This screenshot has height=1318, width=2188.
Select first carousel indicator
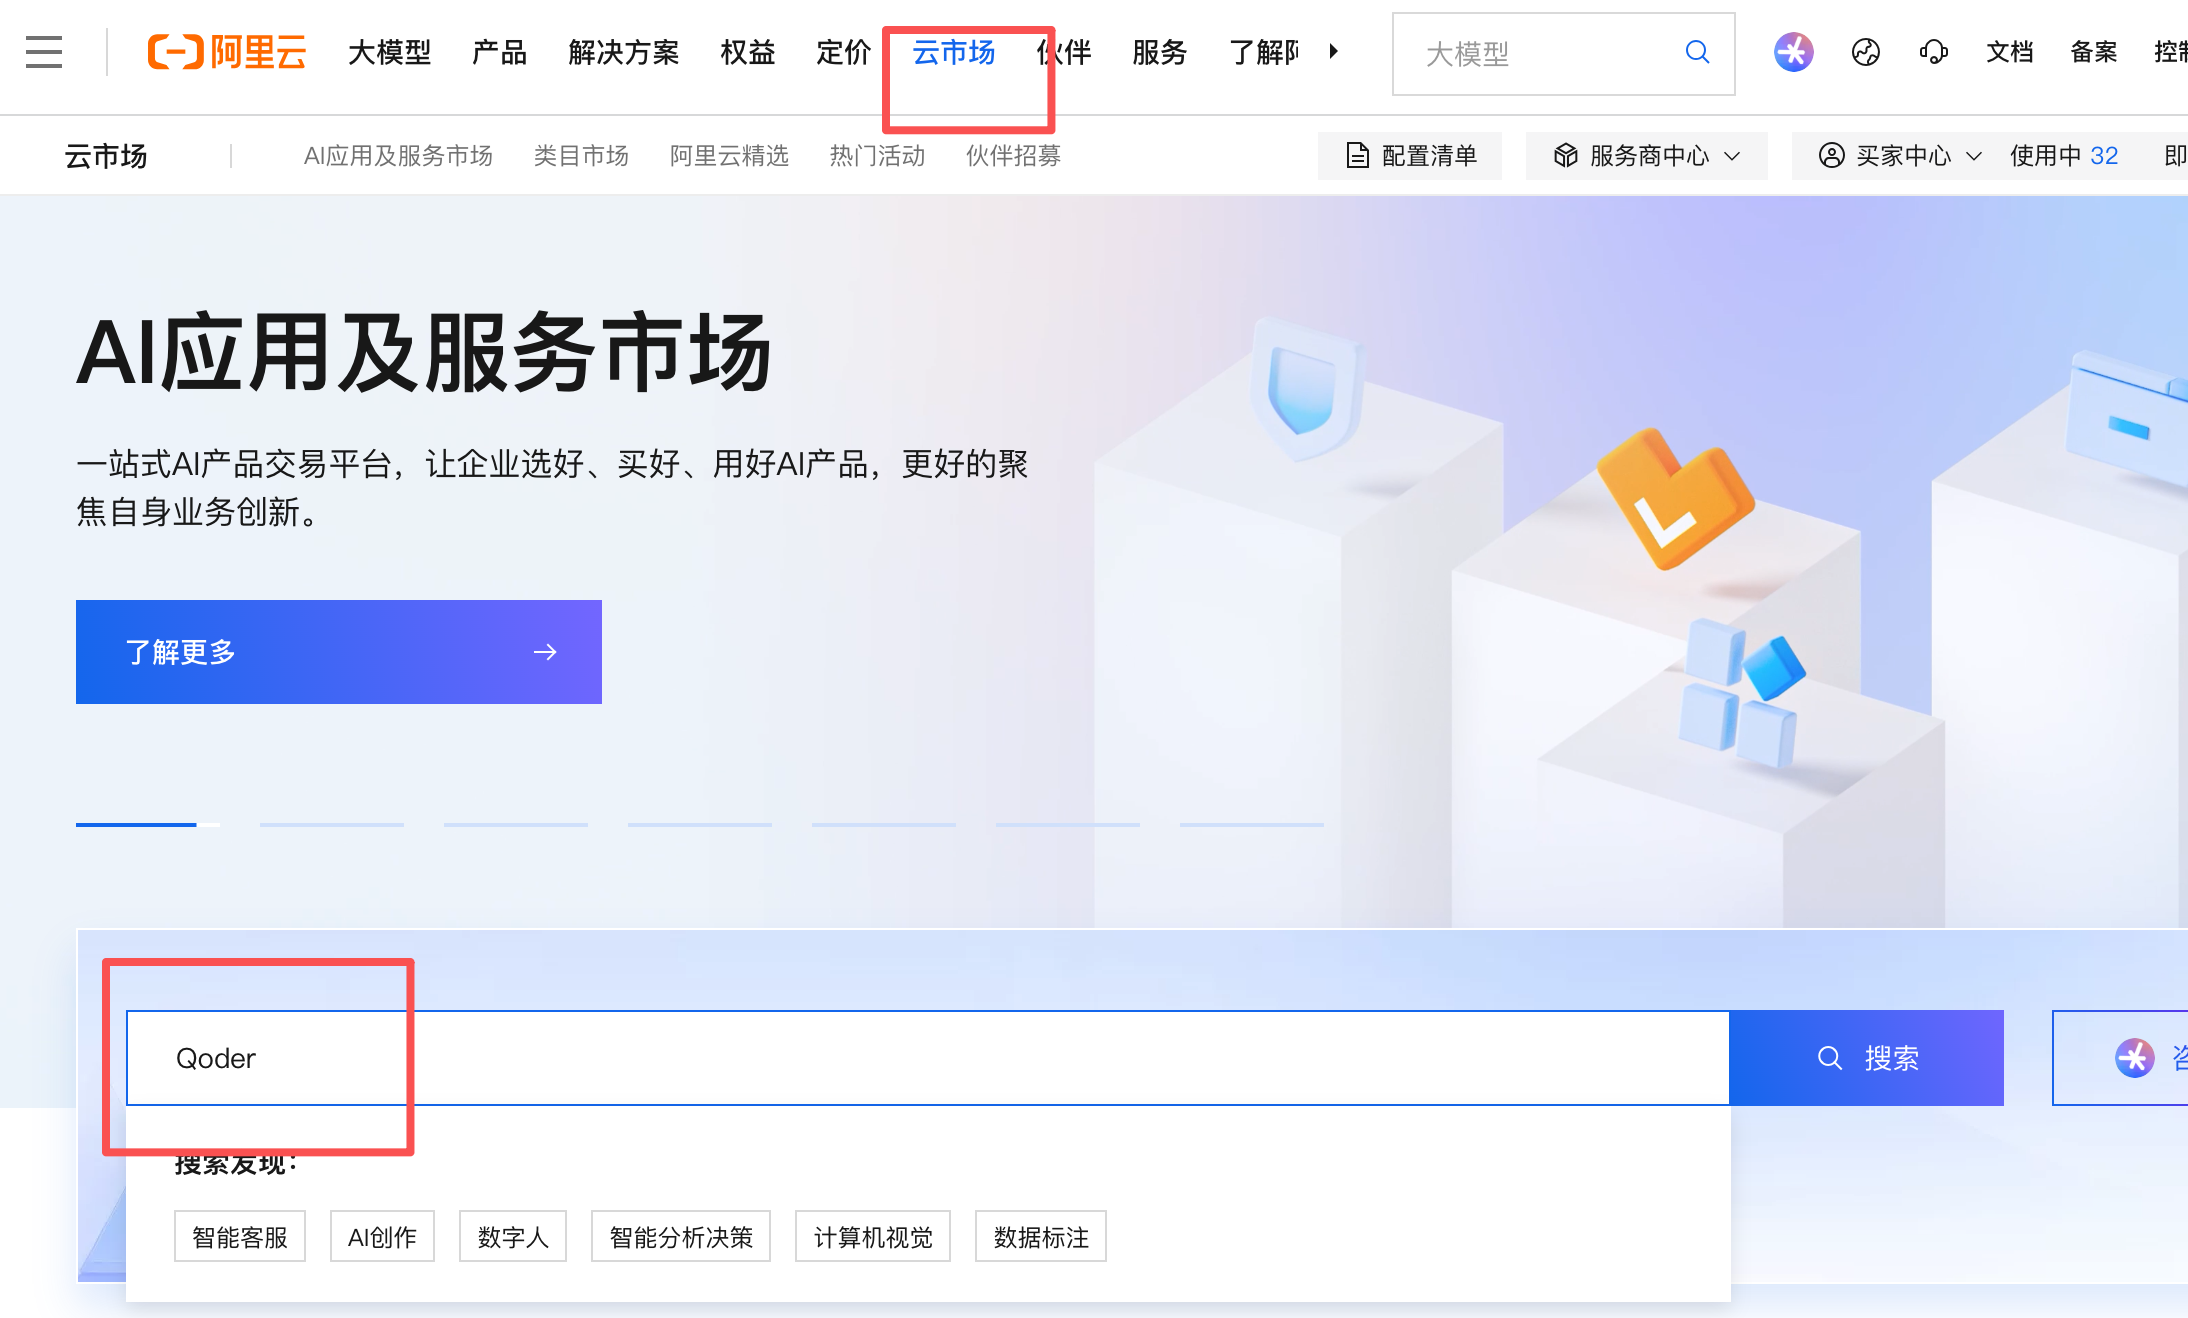[x=148, y=824]
